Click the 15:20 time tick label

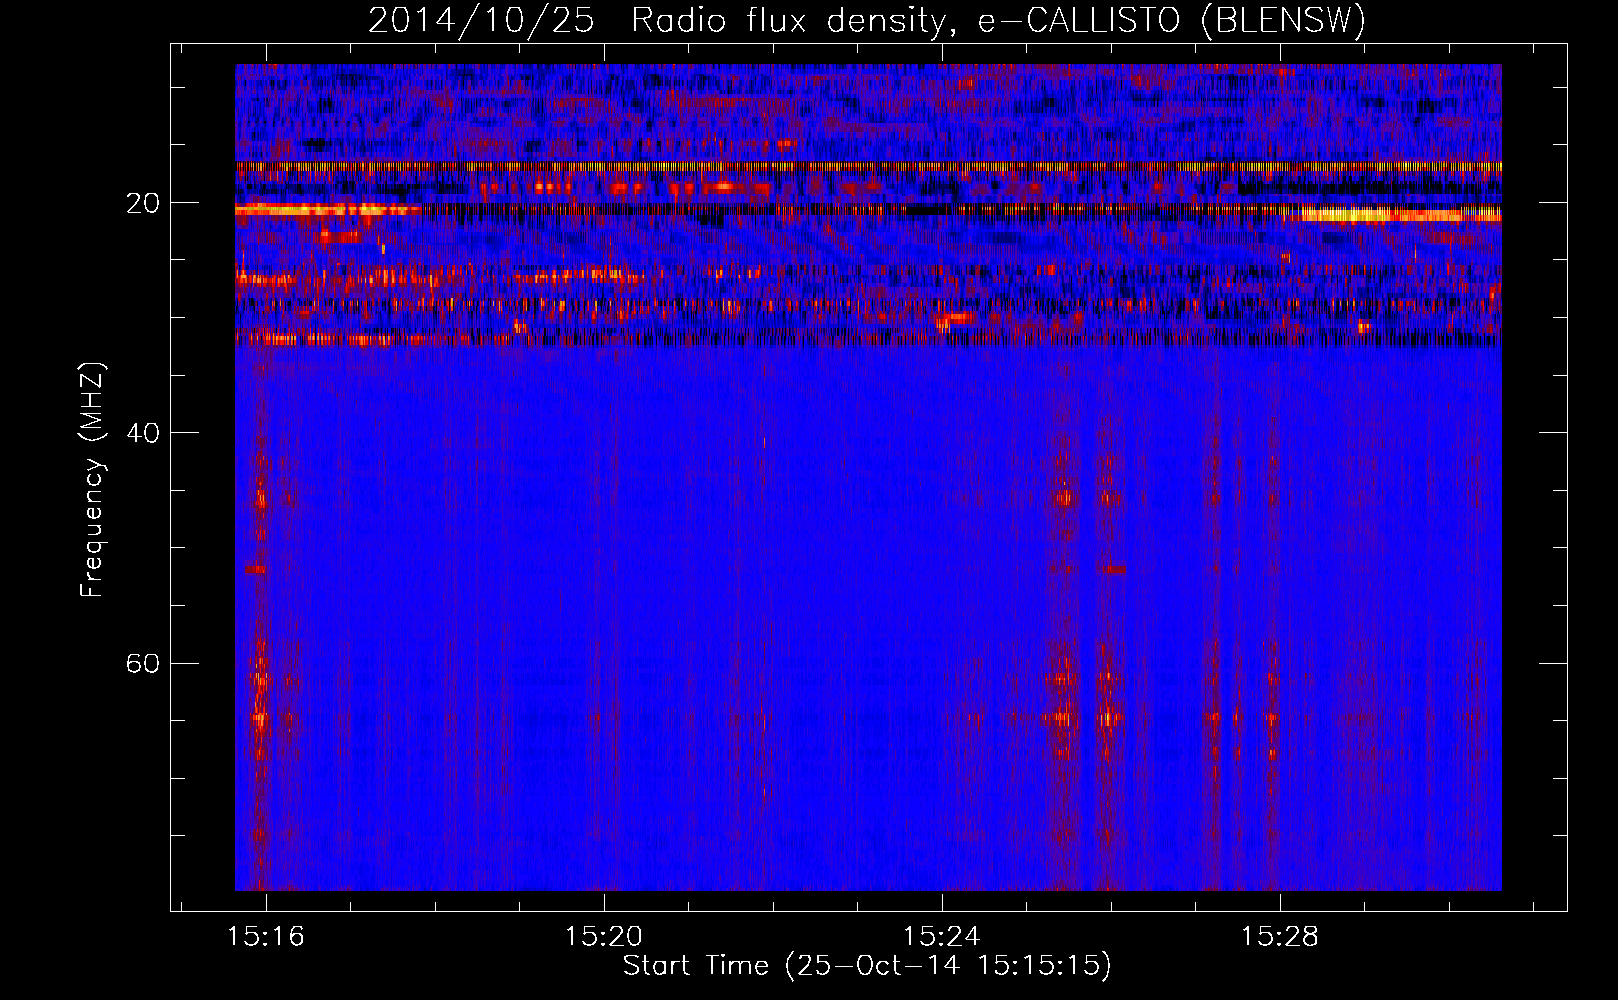604,937
